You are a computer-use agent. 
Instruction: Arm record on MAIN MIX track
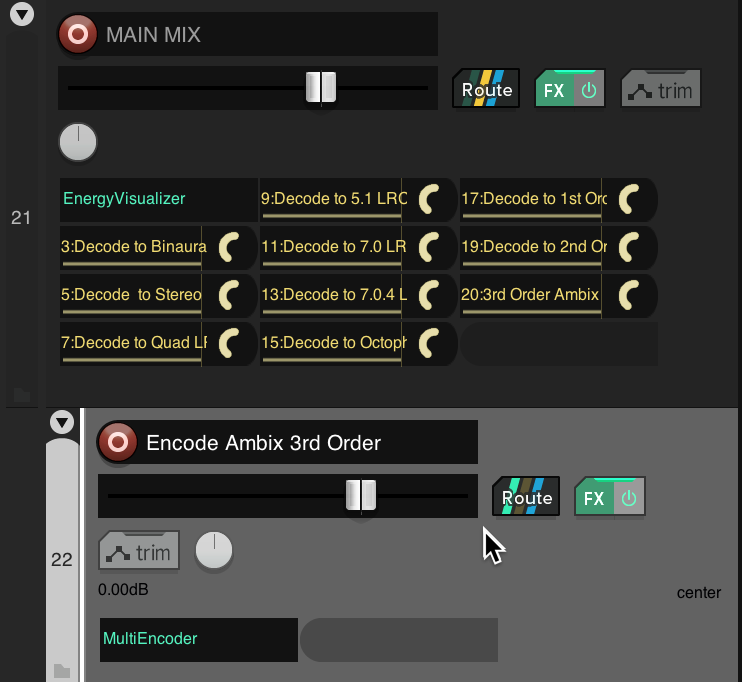[78, 34]
